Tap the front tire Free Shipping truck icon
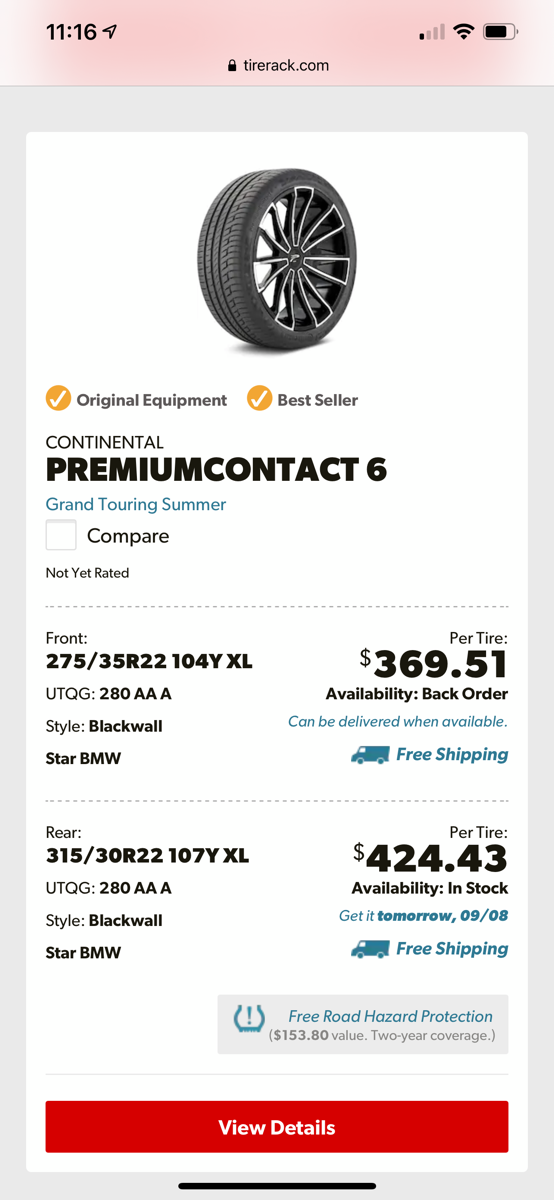554x1200 pixels. pyautogui.click(x=370, y=755)
